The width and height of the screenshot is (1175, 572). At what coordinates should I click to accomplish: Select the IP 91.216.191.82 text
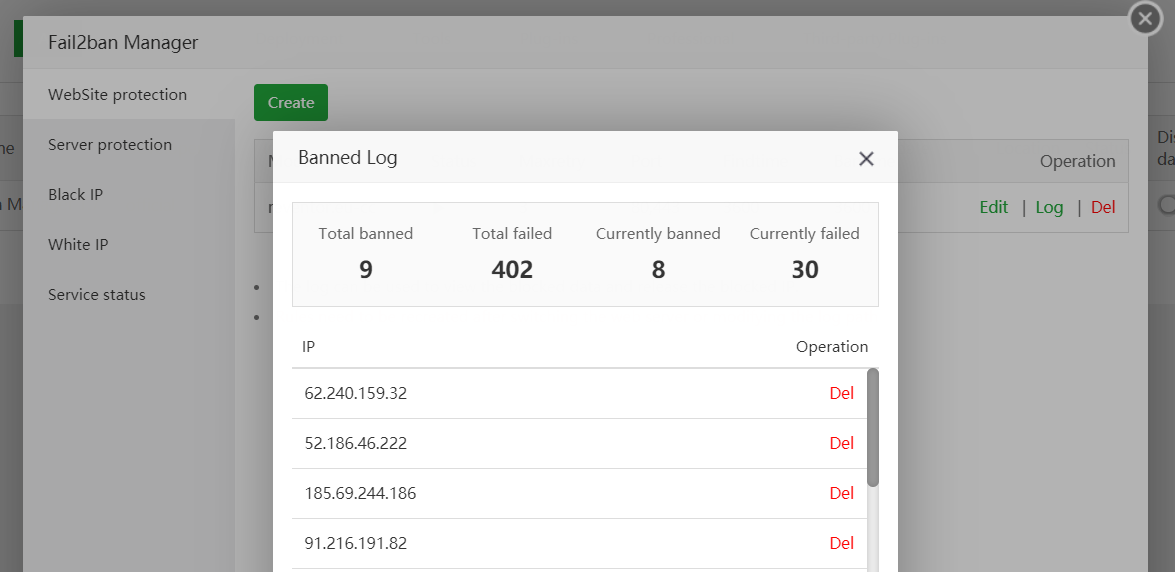[356, 543]
